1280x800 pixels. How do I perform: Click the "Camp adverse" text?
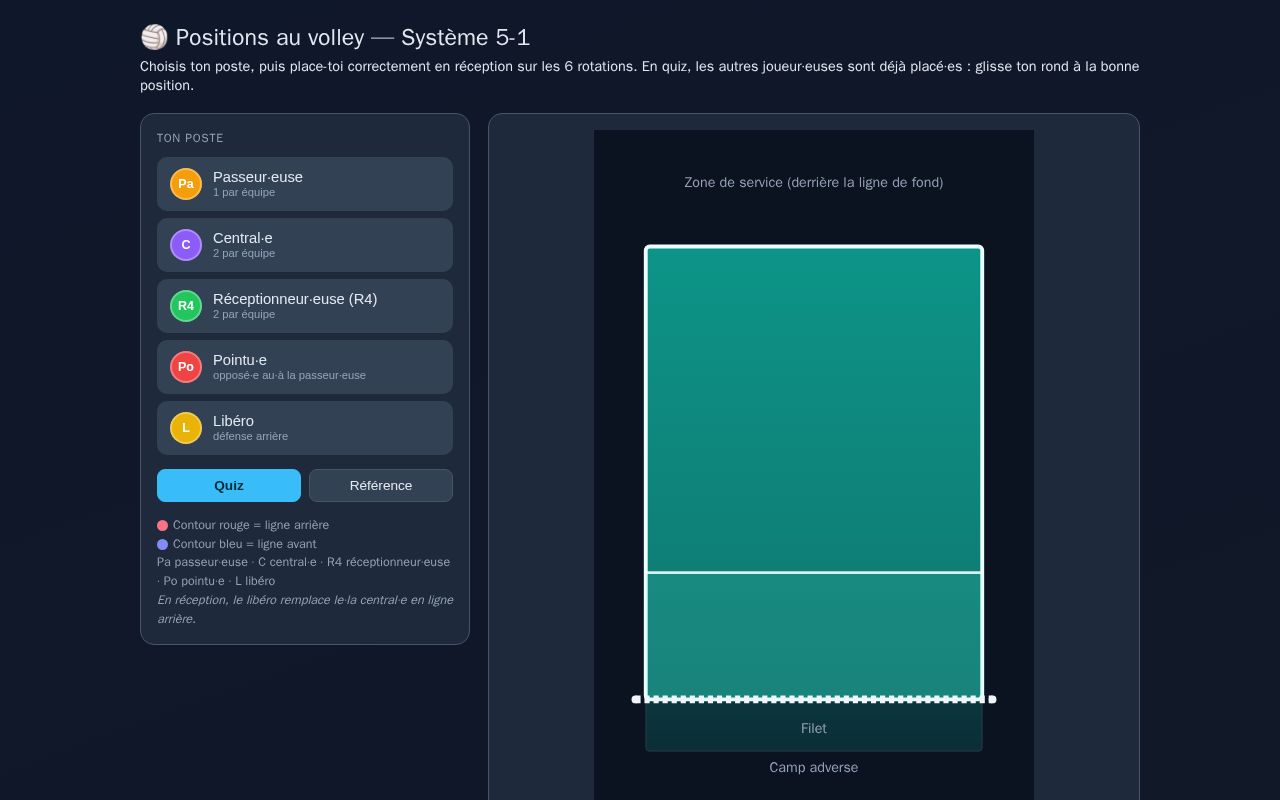(x=814, y=767)
